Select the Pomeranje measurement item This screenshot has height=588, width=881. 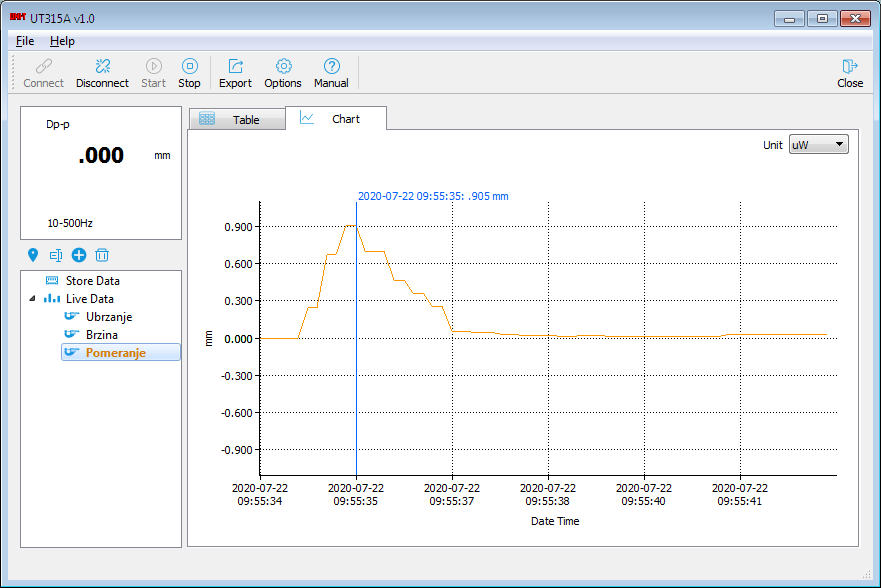(115, 353)
